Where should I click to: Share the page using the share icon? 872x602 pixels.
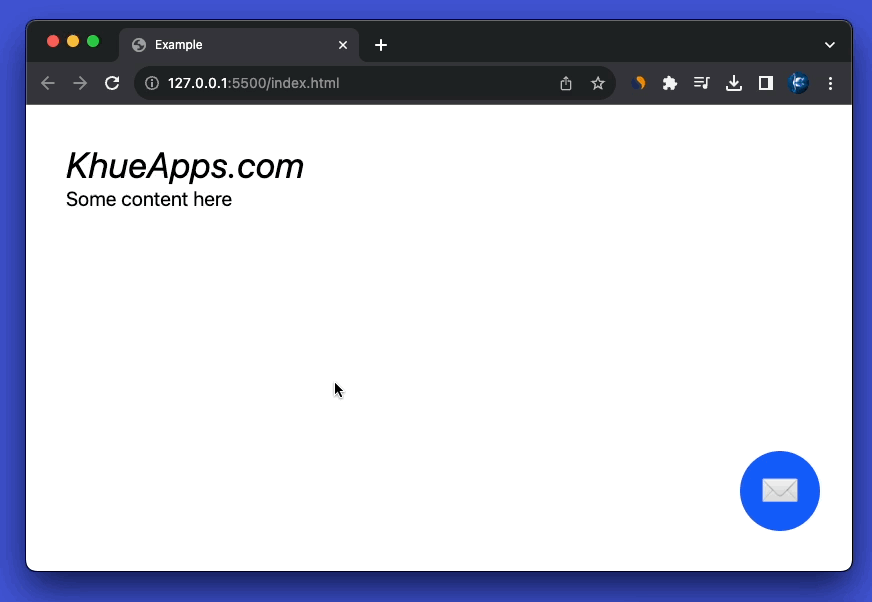coord(566,83)
